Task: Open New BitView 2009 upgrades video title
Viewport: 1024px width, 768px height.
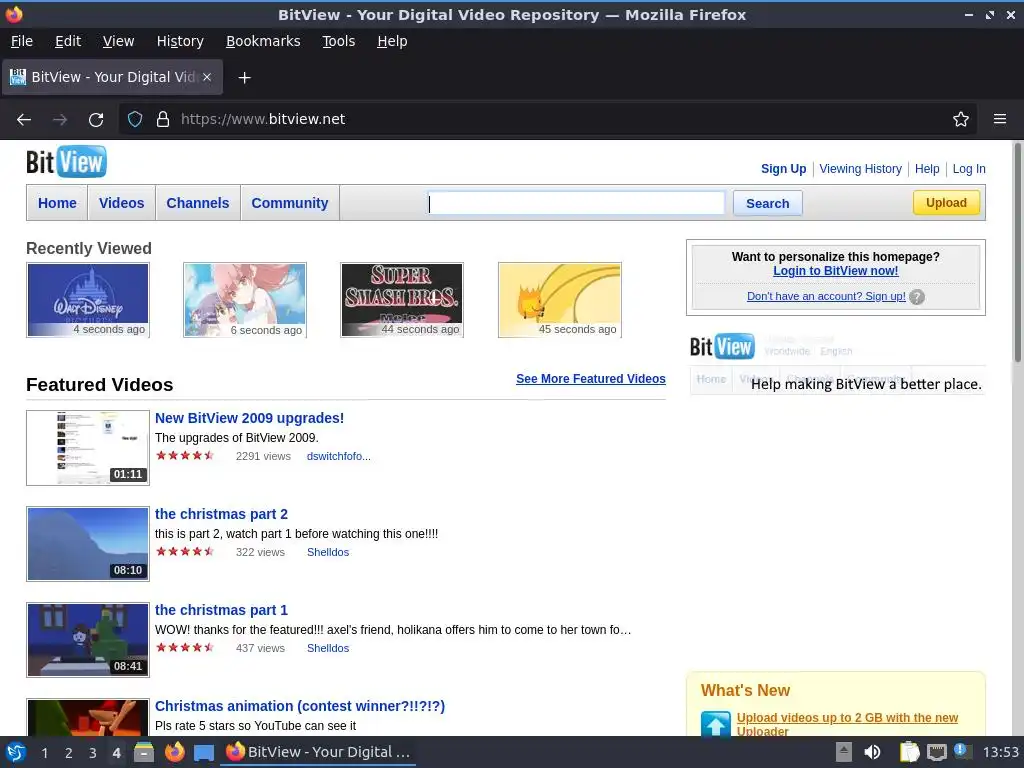Action: [249, 418]
